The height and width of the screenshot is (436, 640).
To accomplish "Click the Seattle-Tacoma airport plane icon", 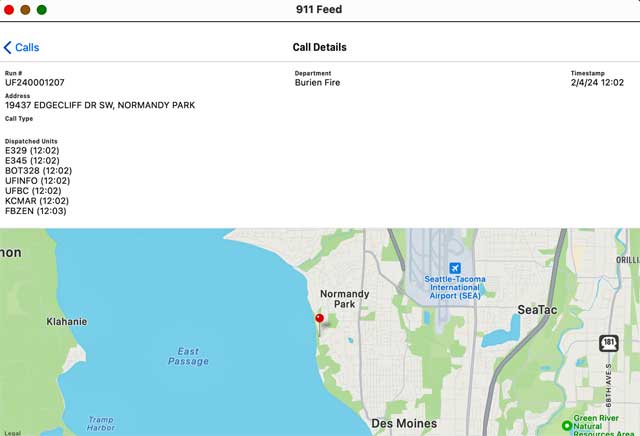I will tap(455, 268).
